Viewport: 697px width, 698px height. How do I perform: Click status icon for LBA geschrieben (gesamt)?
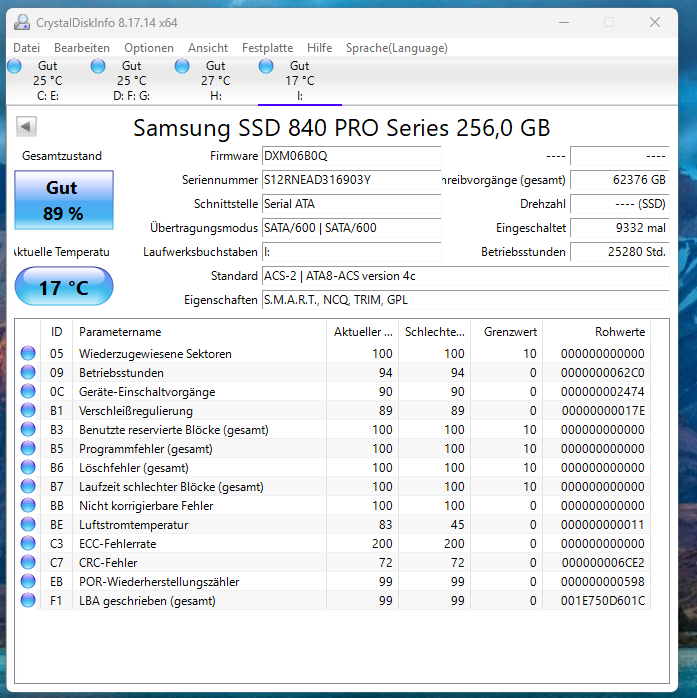(x=28, y=601)
